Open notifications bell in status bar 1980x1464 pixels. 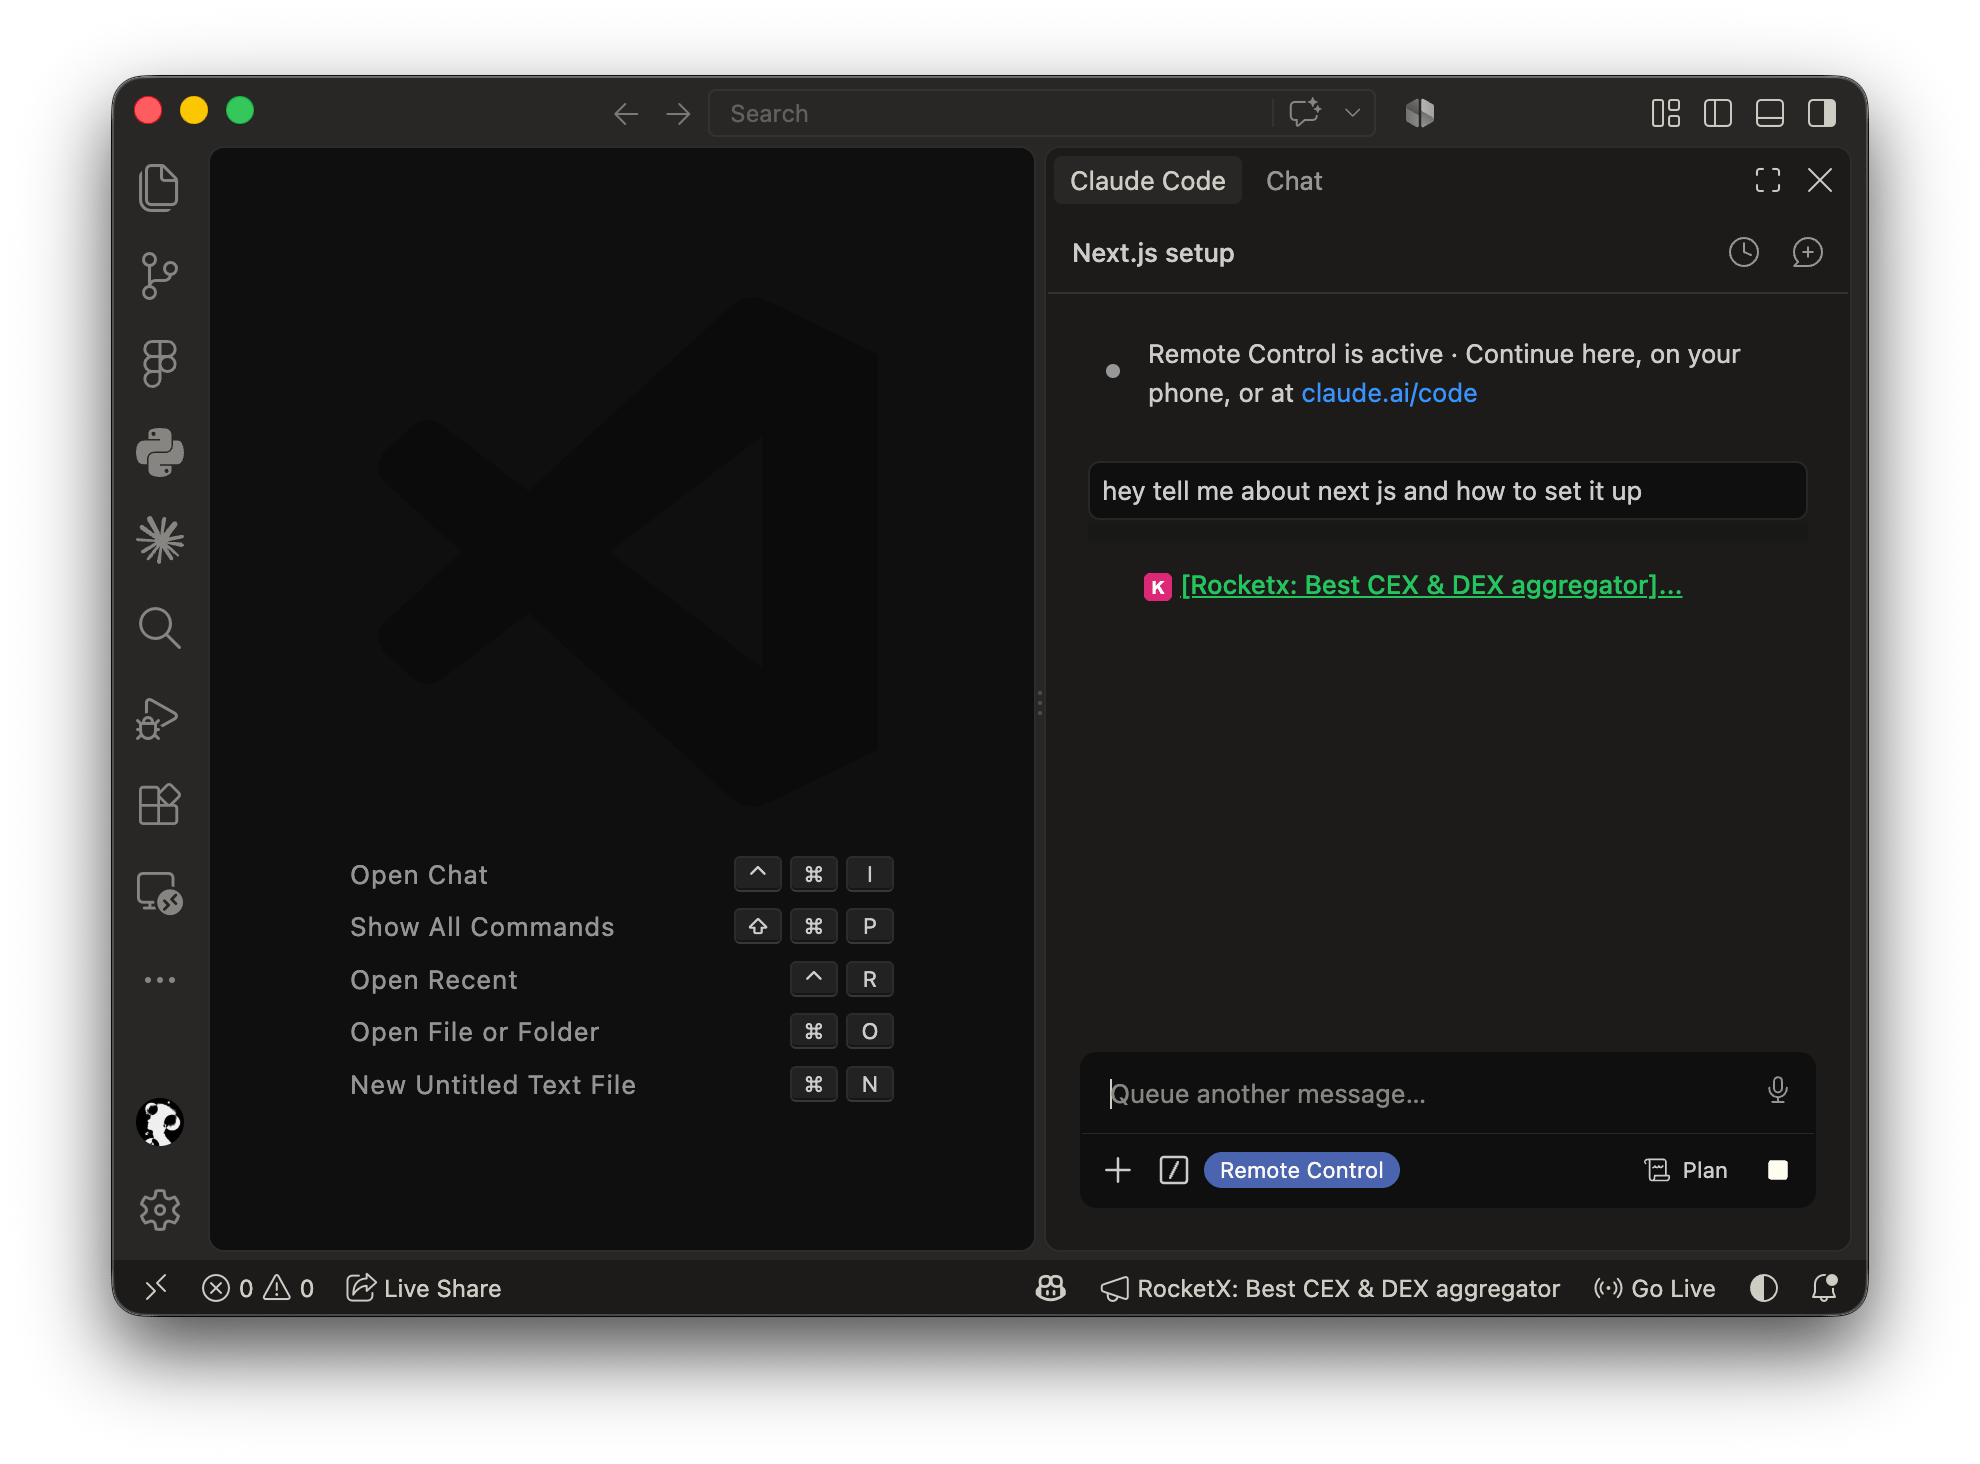coord(1824,1288)
